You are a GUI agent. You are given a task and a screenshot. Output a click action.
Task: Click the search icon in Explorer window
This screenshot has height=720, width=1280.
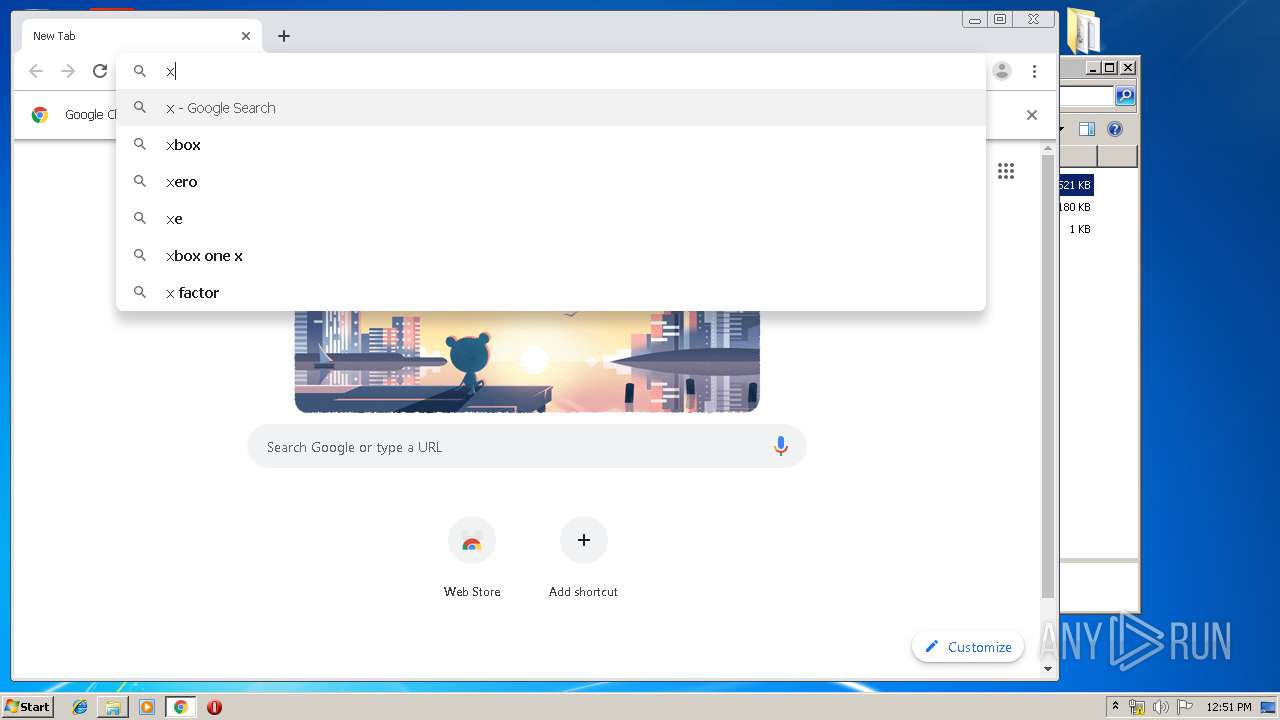[x=1125, y=96]
